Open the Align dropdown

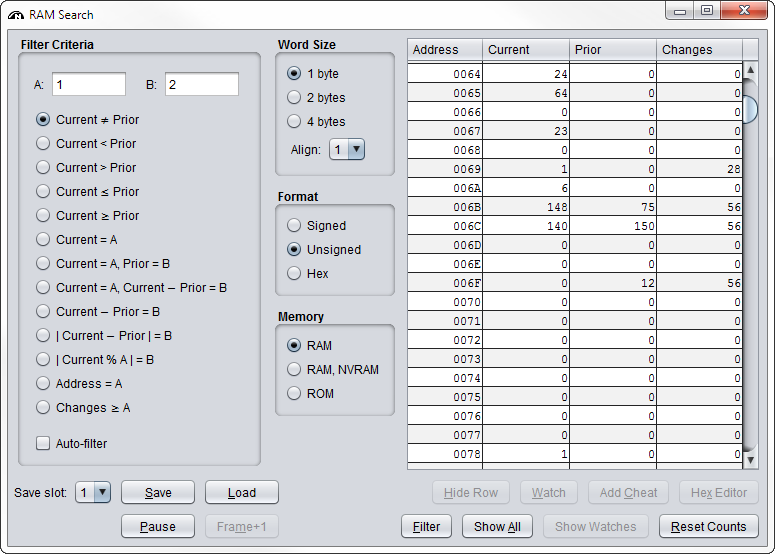coord(347,149)
